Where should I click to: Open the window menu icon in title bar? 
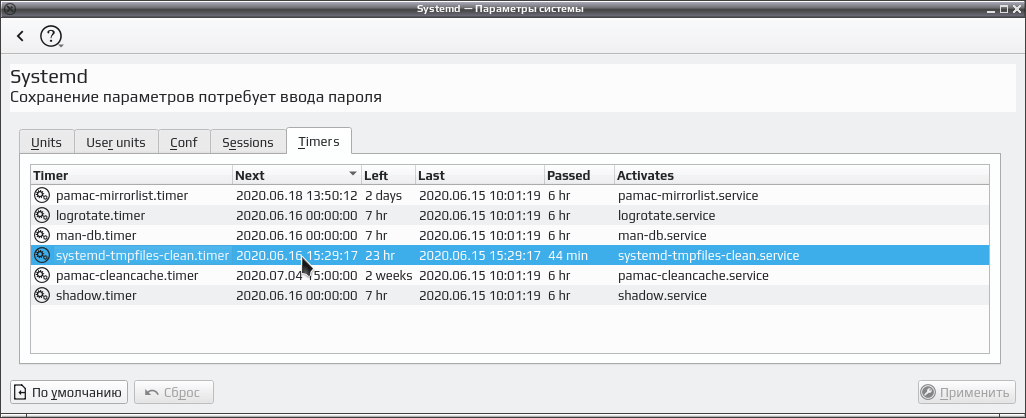pos(9,9)
